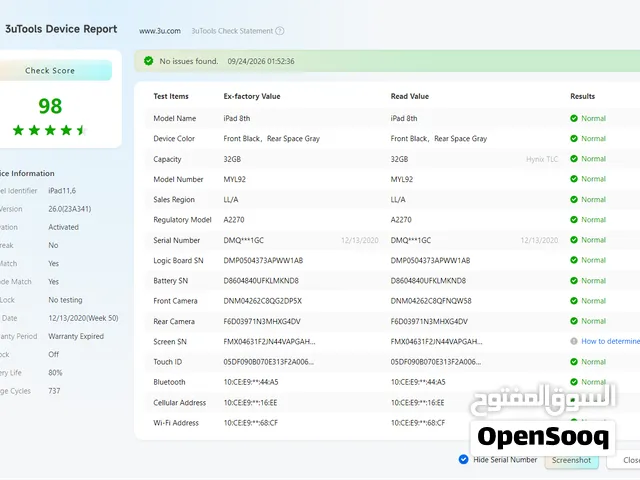The image size is (640, 480).
Task: Click the green check icon in Capacity row
Action: (574, 159)
